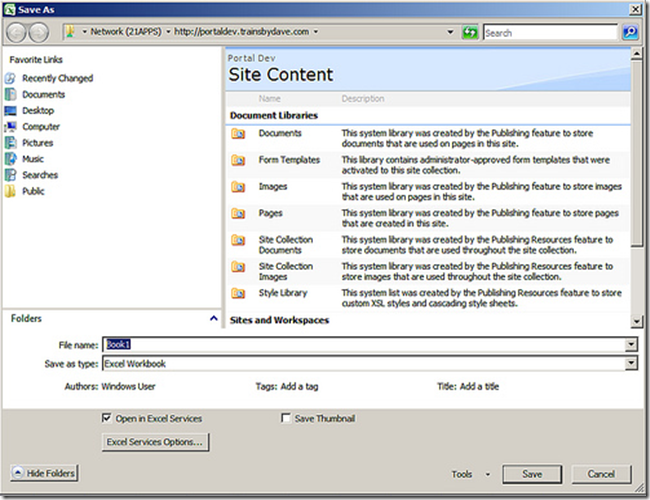This screenshot has height=500, width=650.
Task: Click the Save button
Action: coord(532,474)
